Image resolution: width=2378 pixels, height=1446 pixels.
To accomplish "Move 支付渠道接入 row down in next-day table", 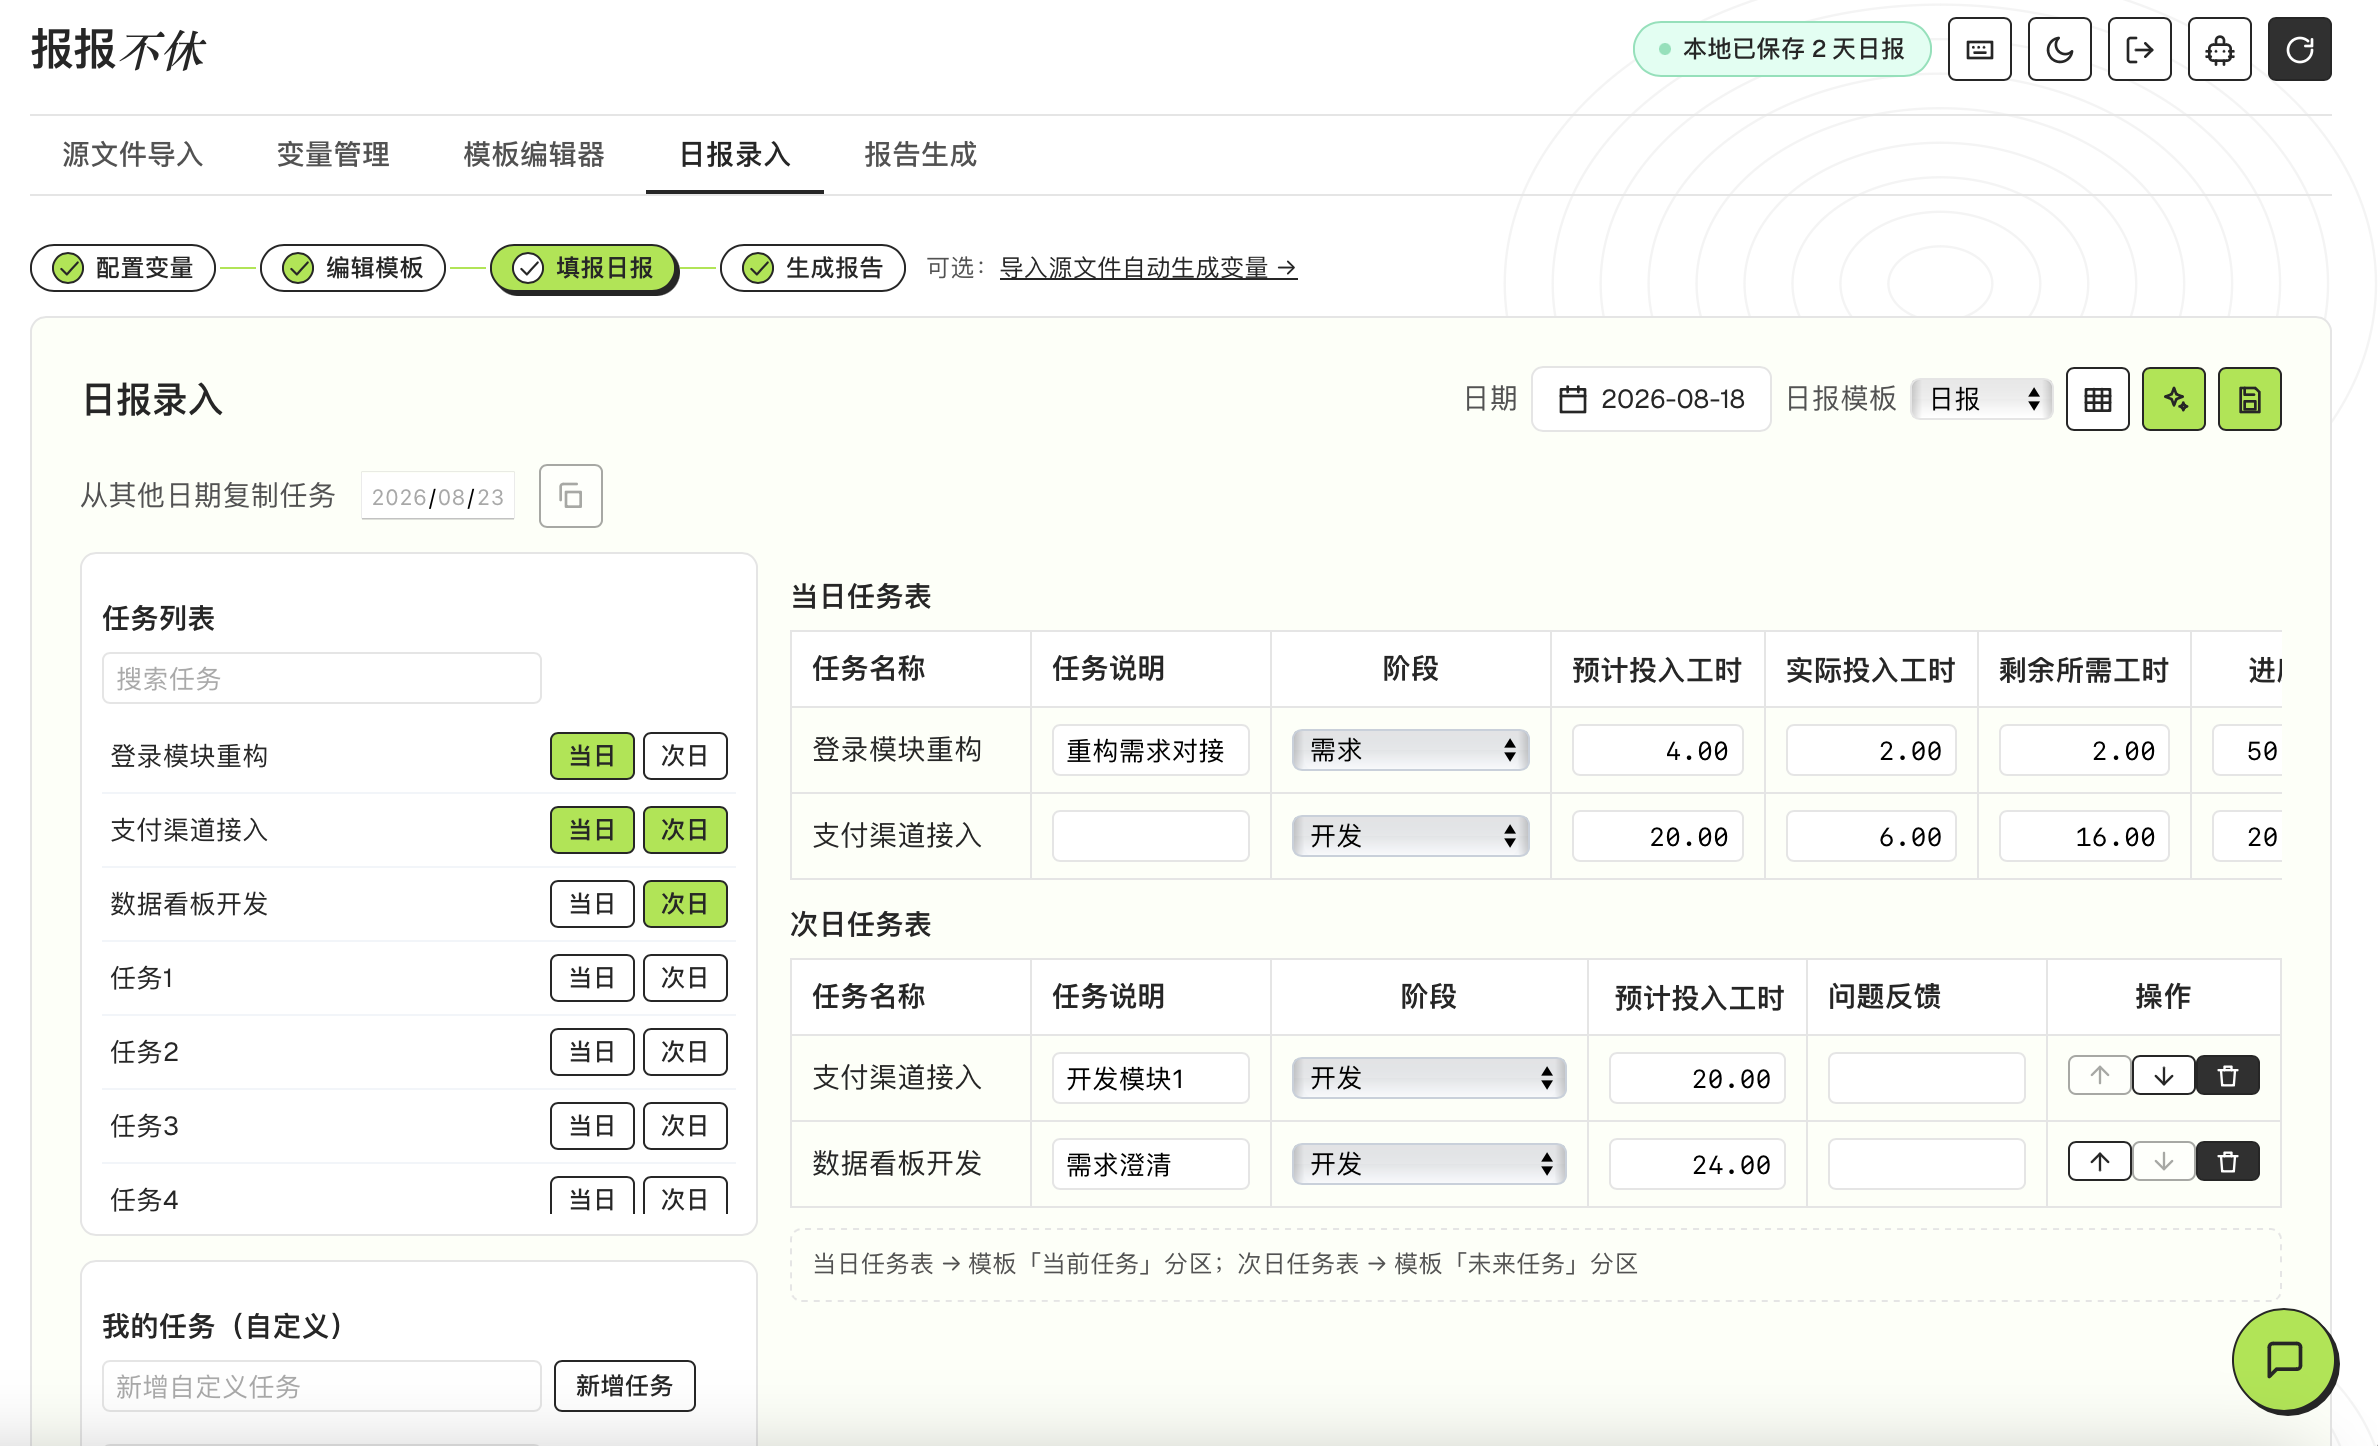I will 2163,1076.
